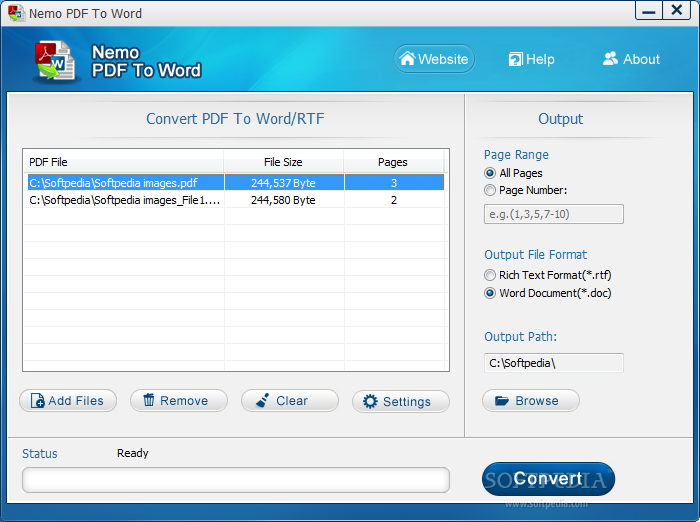Viewport: 700px width, 522px height.
Task: Select the Softpedia images_File1 row
Action: (x=234, y=200)
